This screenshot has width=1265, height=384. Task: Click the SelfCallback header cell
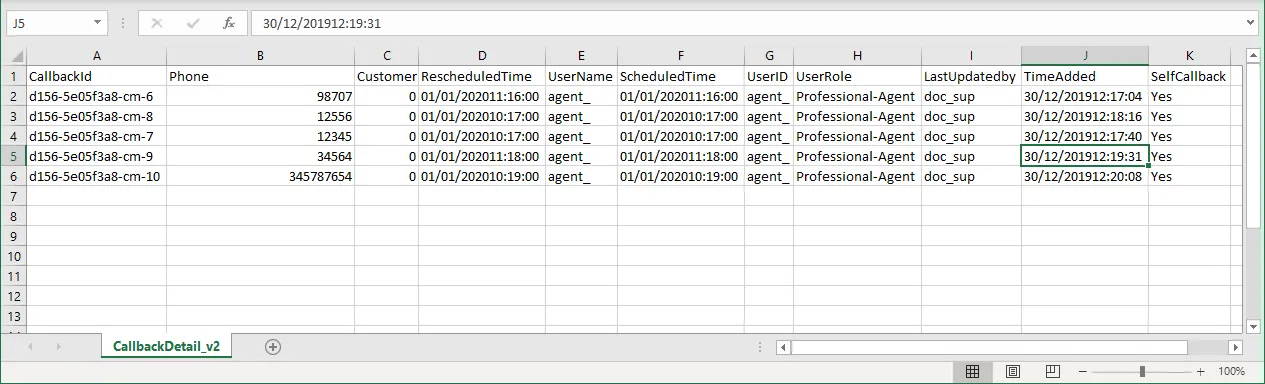1190,76
